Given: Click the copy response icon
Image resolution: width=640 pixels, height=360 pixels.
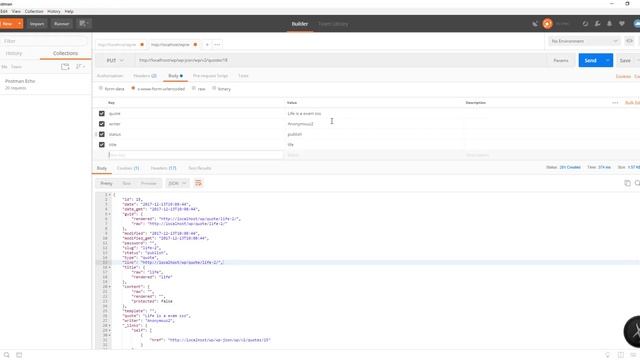Looking at the screenshot, I should [627, 183].
